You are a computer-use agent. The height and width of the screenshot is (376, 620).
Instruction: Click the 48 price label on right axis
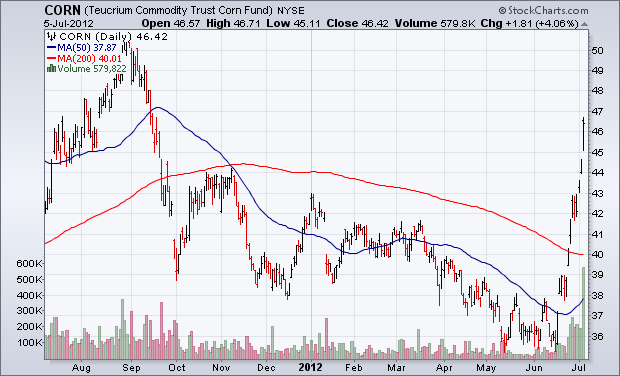597,91
